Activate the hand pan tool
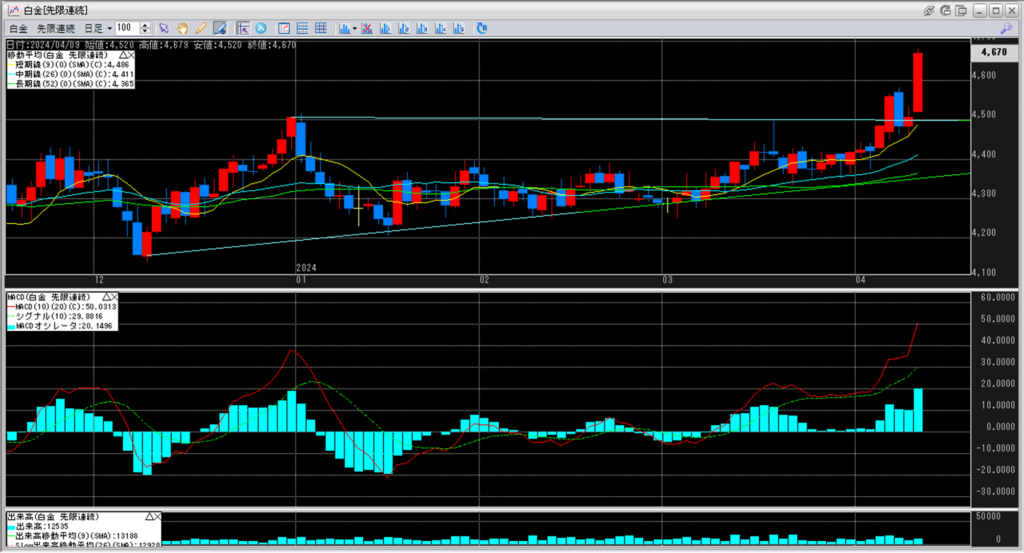The width and height of the screenshot is (1024, 553). click(183, 28)
